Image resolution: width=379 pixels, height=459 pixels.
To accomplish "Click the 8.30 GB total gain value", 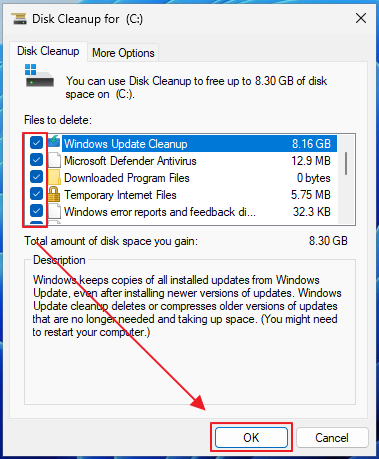I will point(328,241).
